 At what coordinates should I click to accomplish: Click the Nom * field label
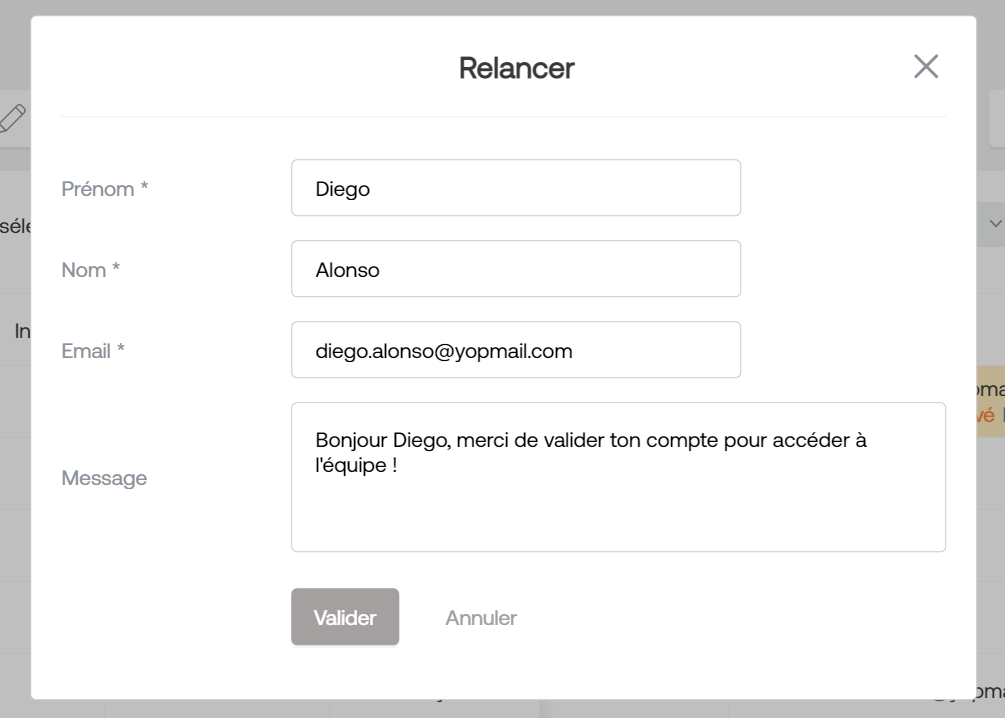coord(90,270)
